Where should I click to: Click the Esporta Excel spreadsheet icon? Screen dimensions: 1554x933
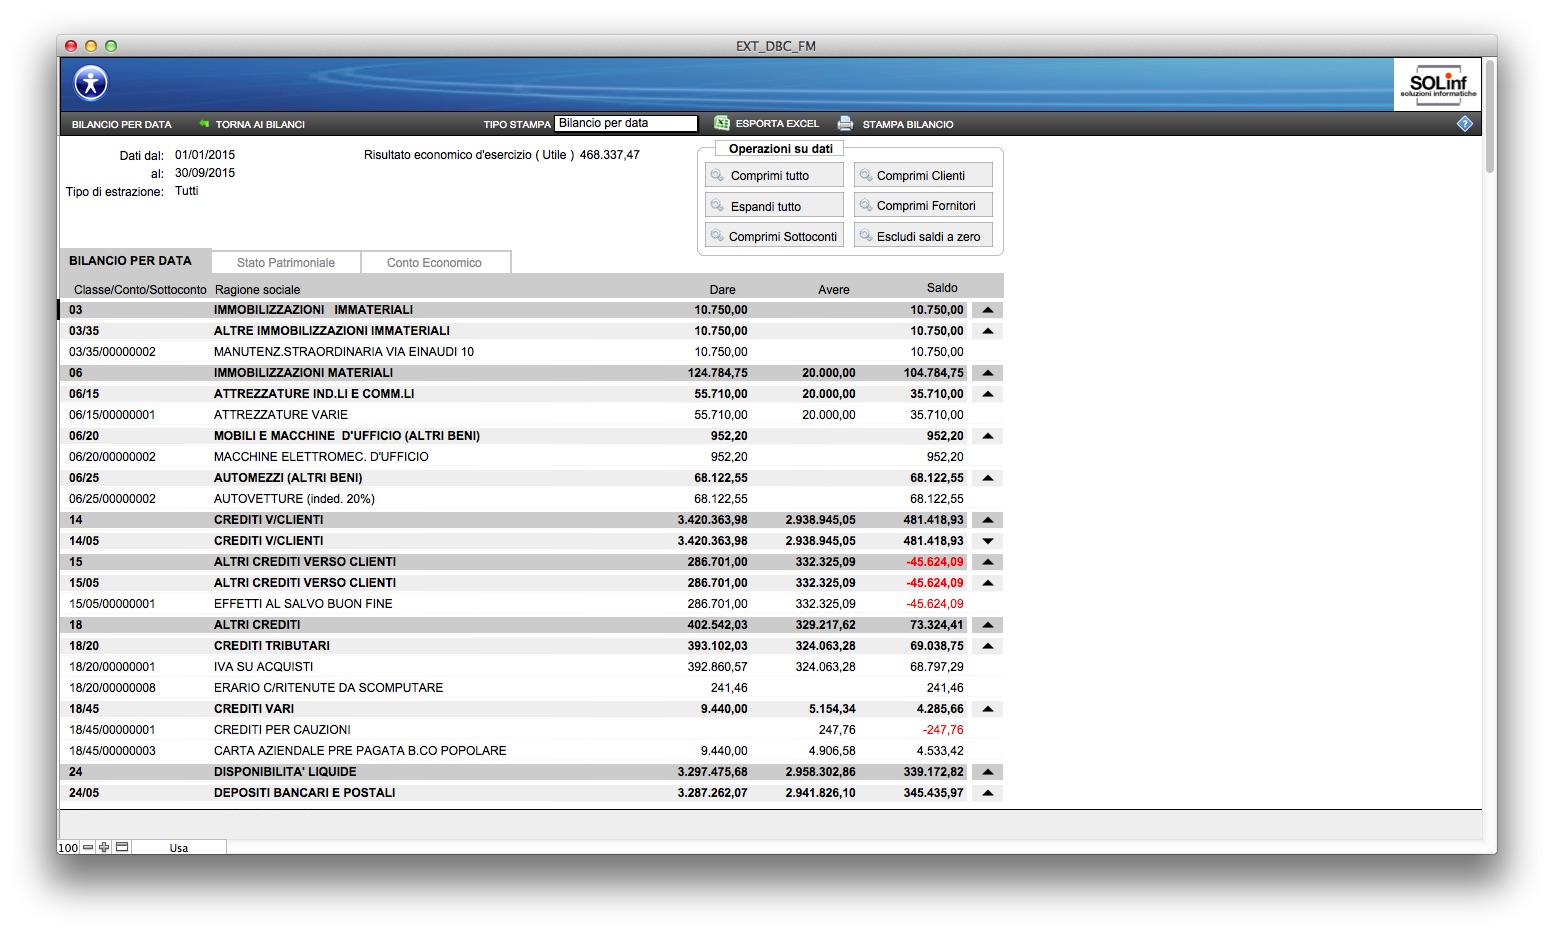(721, 123)
